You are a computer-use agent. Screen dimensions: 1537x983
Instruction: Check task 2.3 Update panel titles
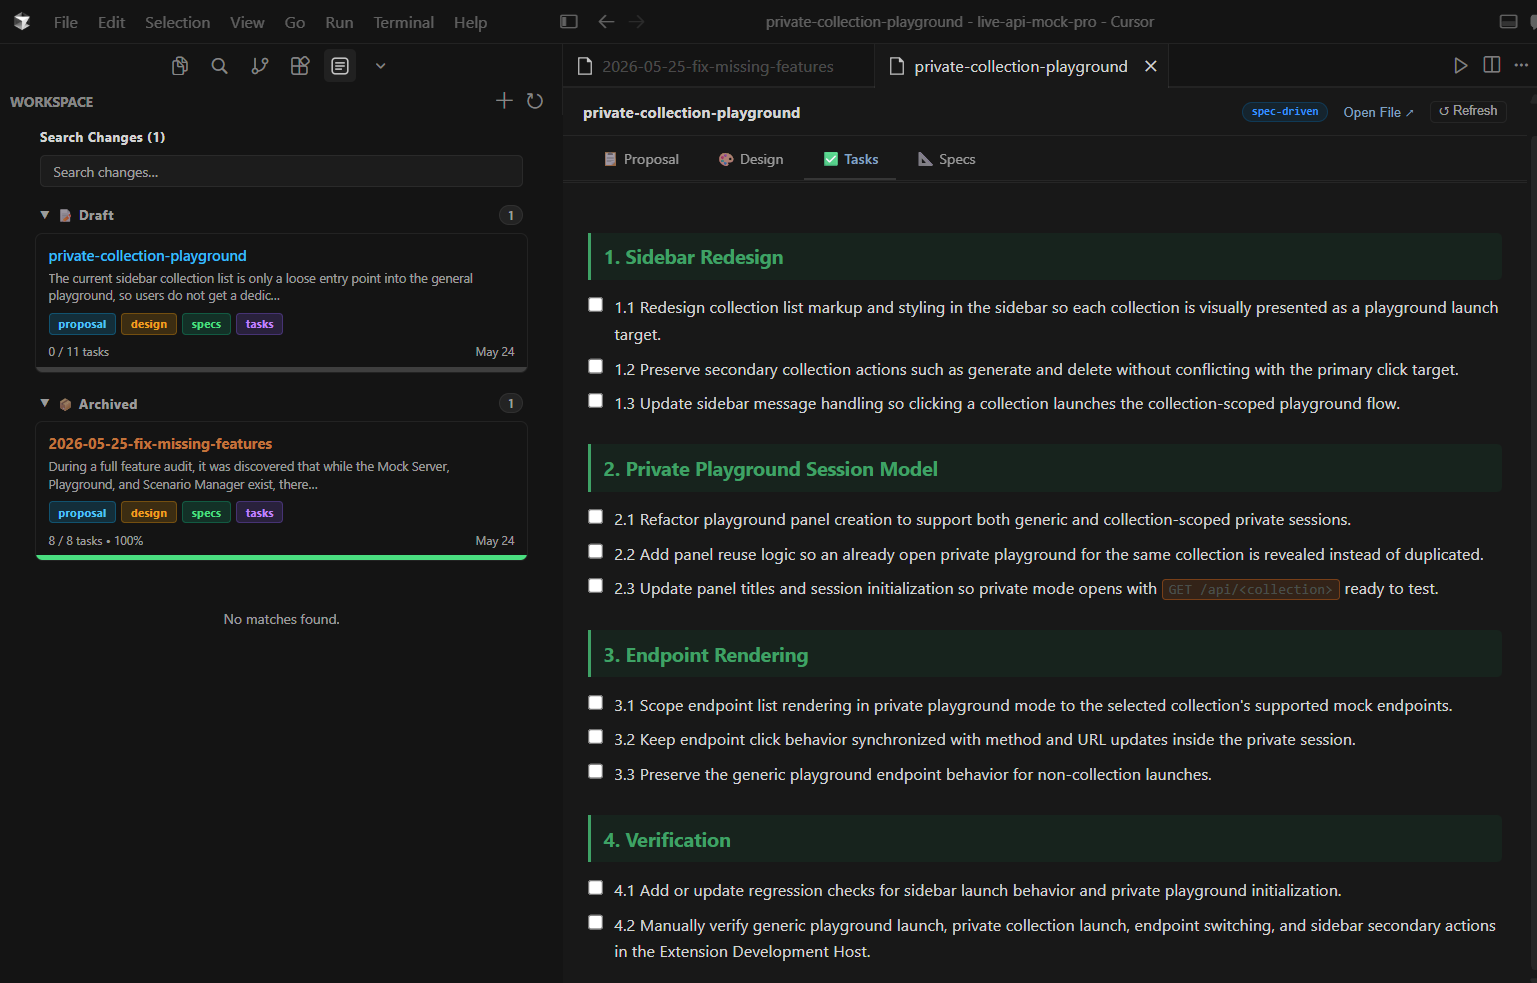pos(596,586)
